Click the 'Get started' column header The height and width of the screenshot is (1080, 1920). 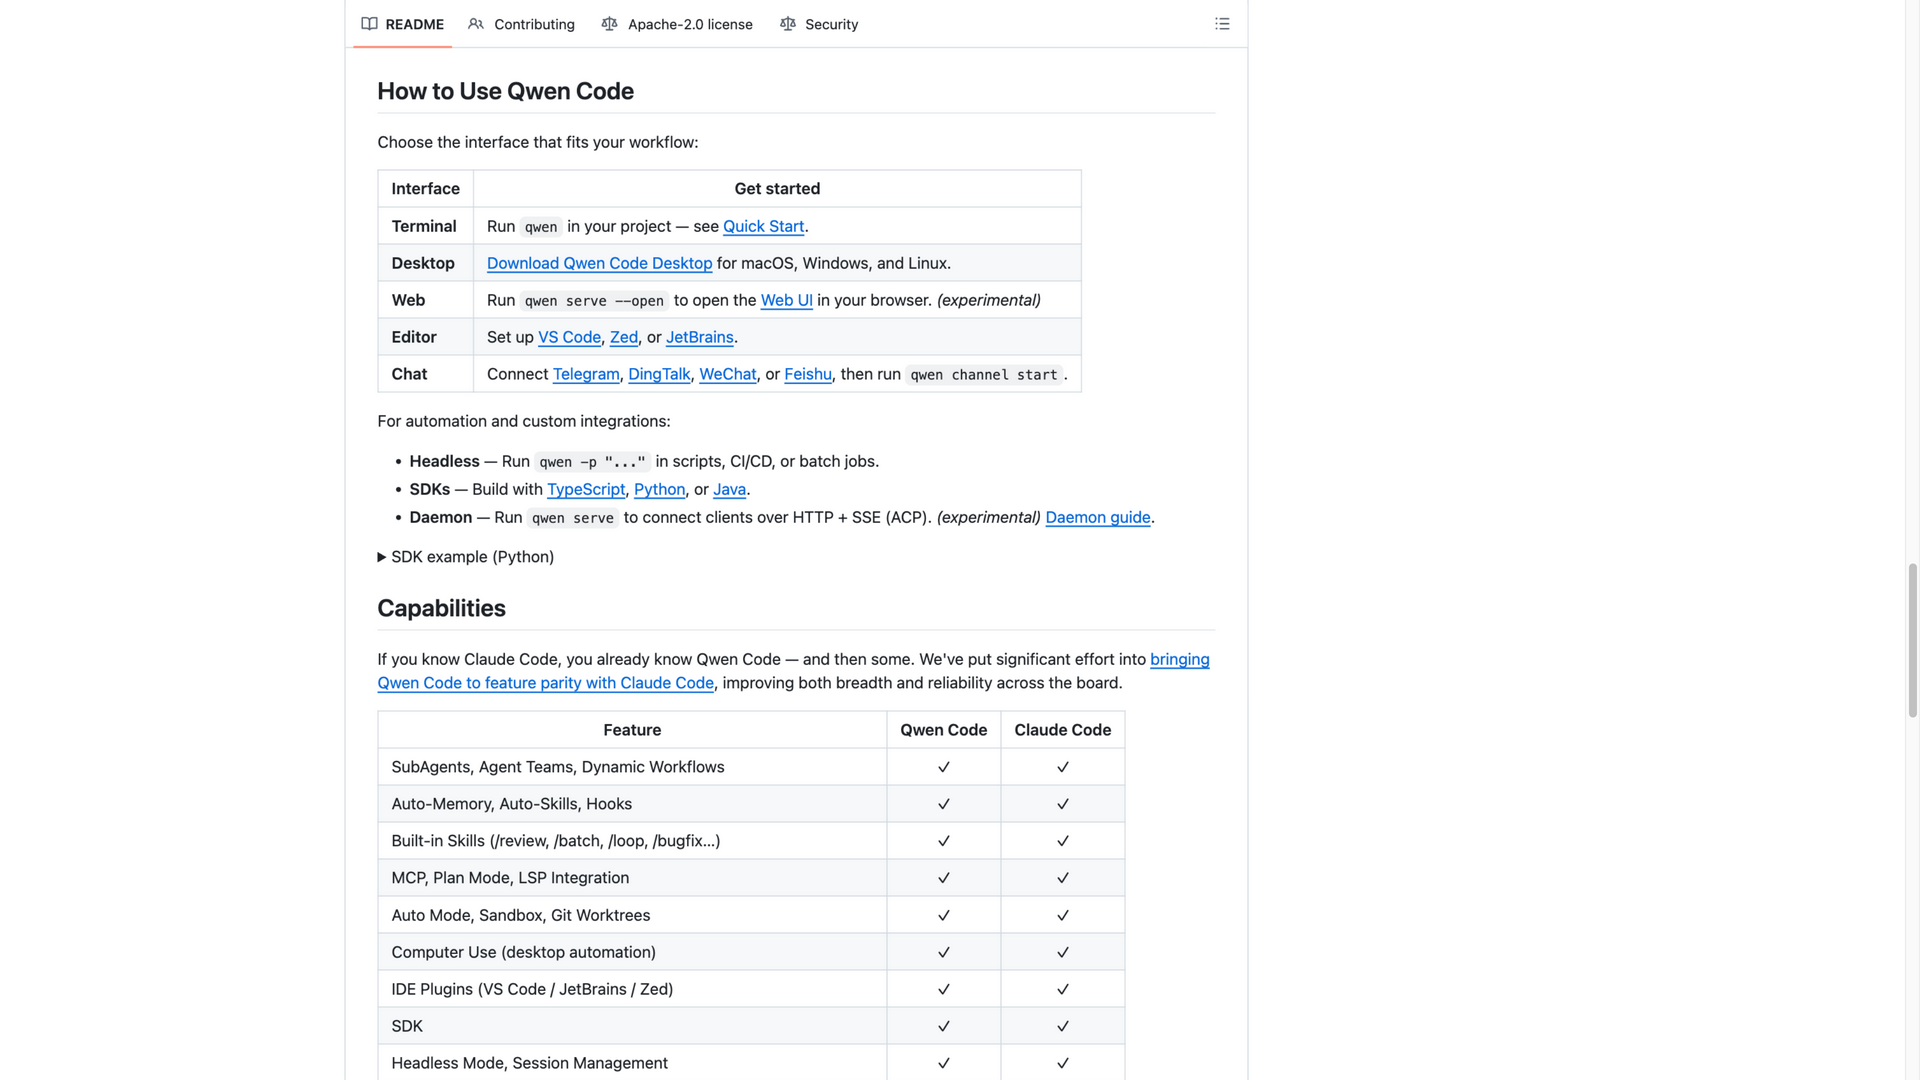click(777, 189)
